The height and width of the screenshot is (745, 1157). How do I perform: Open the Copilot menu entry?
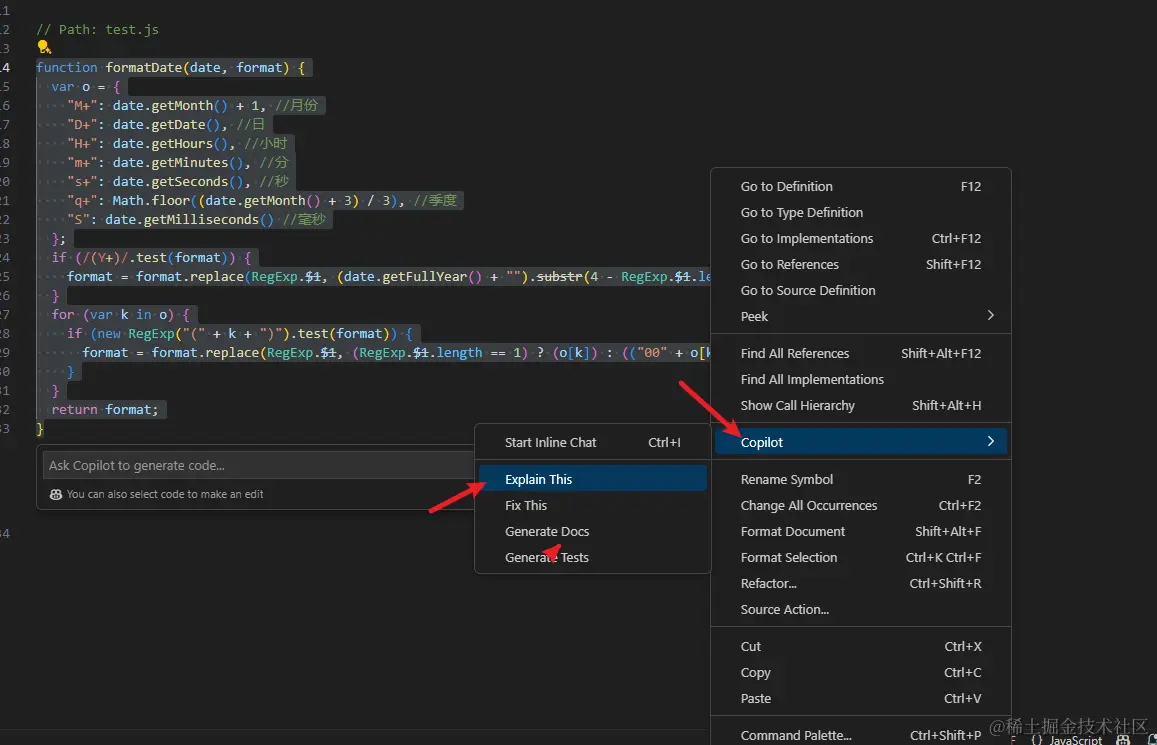[x=860, y=442]
